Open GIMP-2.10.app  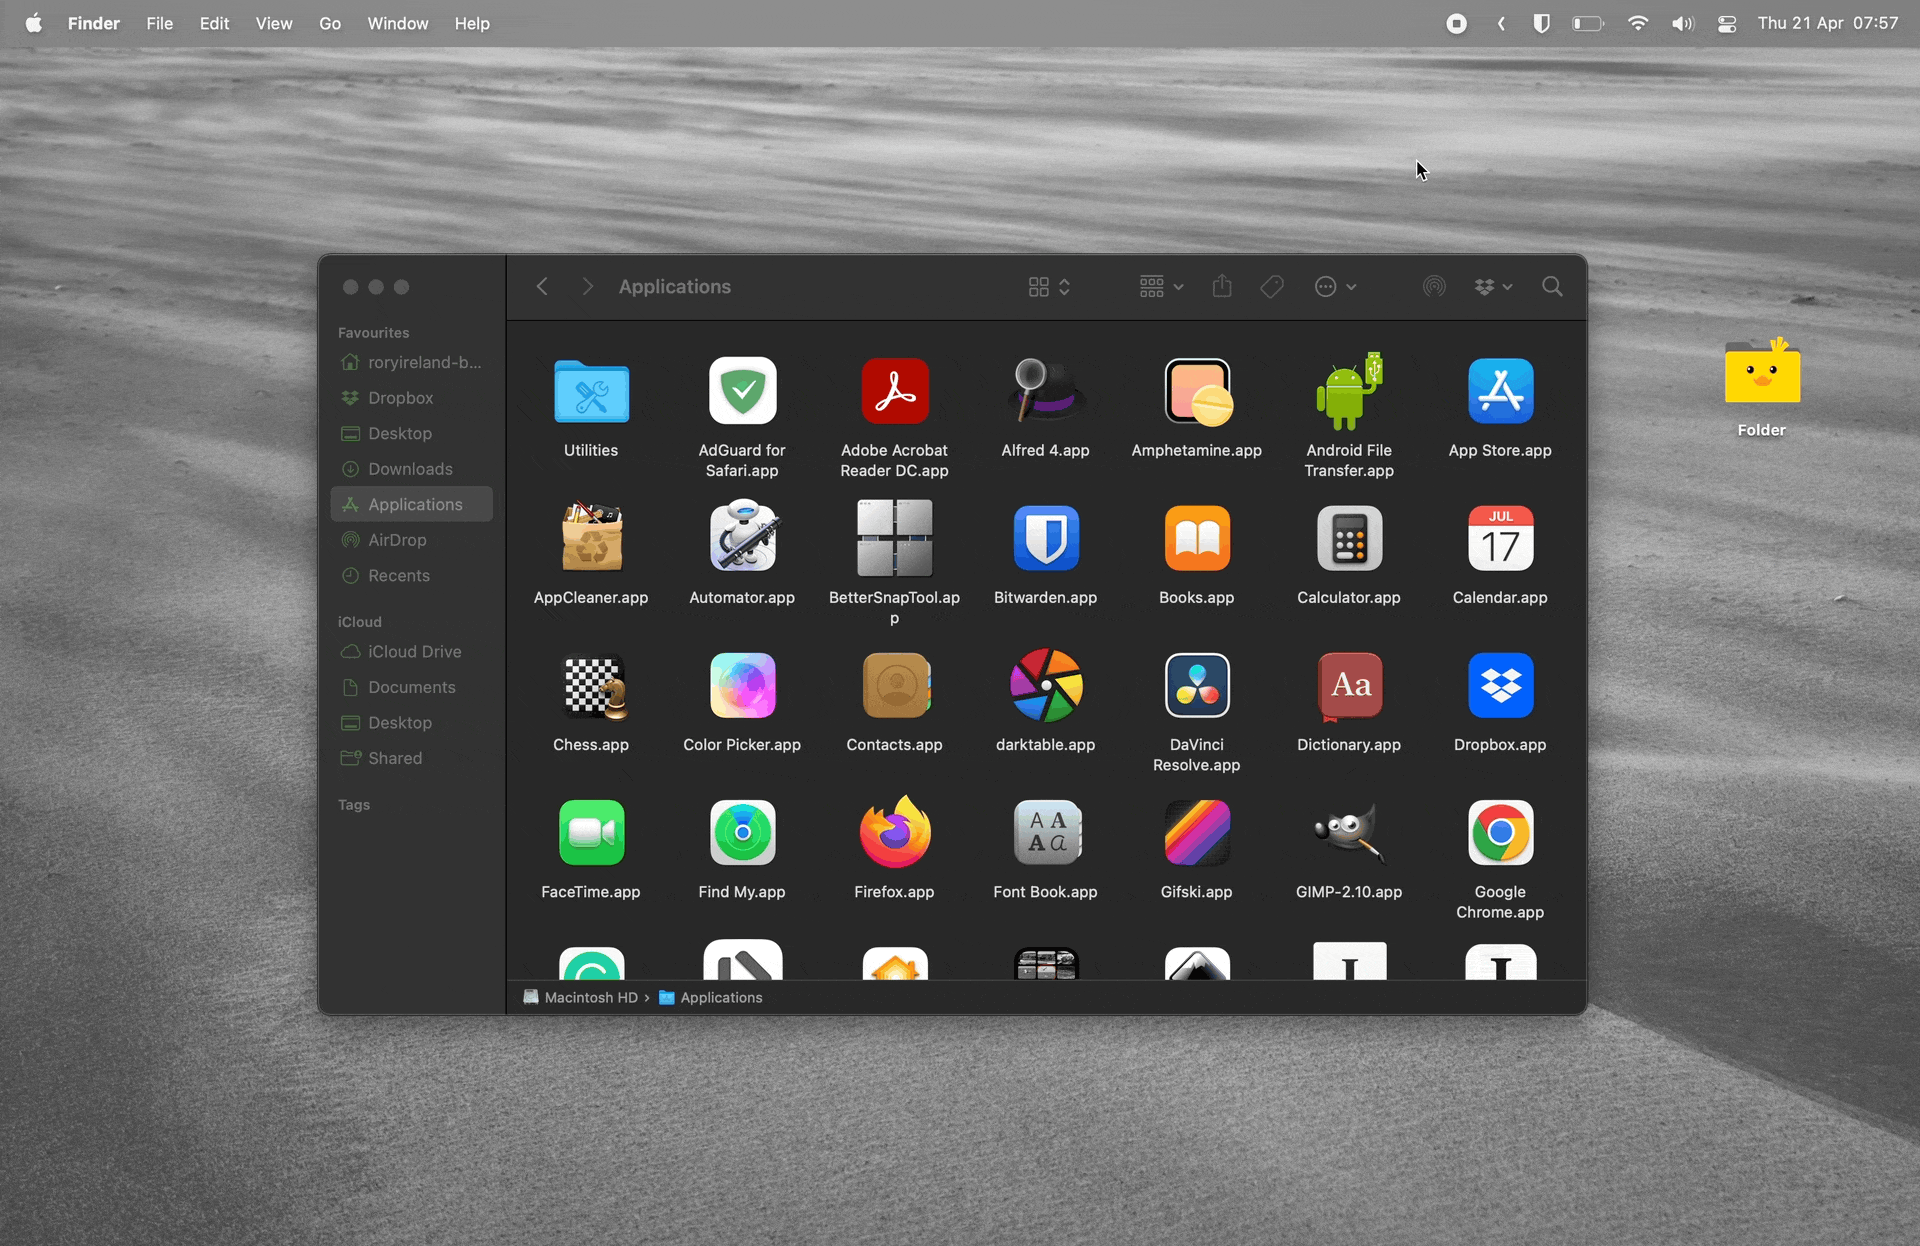1348,833
